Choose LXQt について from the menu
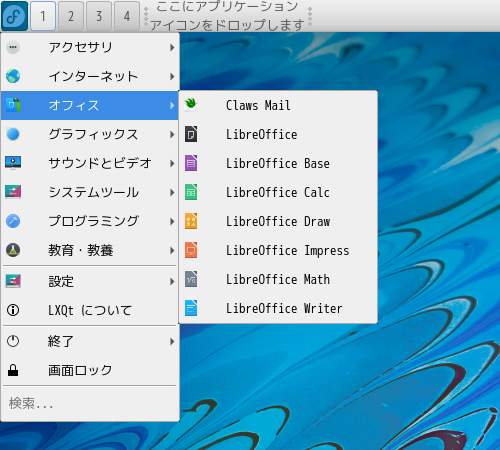500x450 pixels. click(x=90, y=310)
